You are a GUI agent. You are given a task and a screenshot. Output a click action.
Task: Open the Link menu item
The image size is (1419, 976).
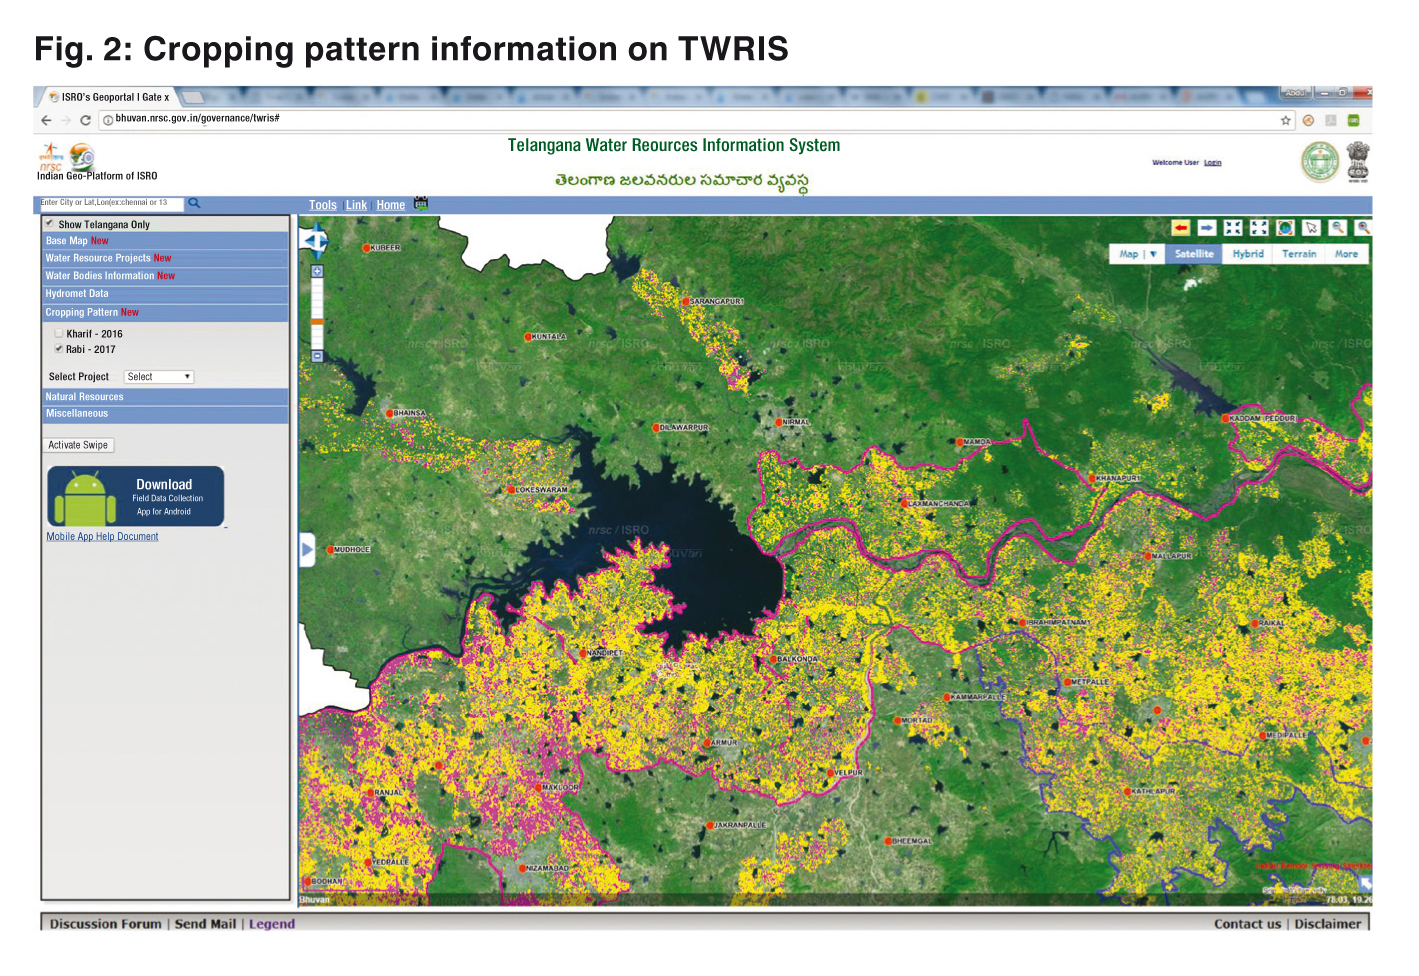point(356,205)
